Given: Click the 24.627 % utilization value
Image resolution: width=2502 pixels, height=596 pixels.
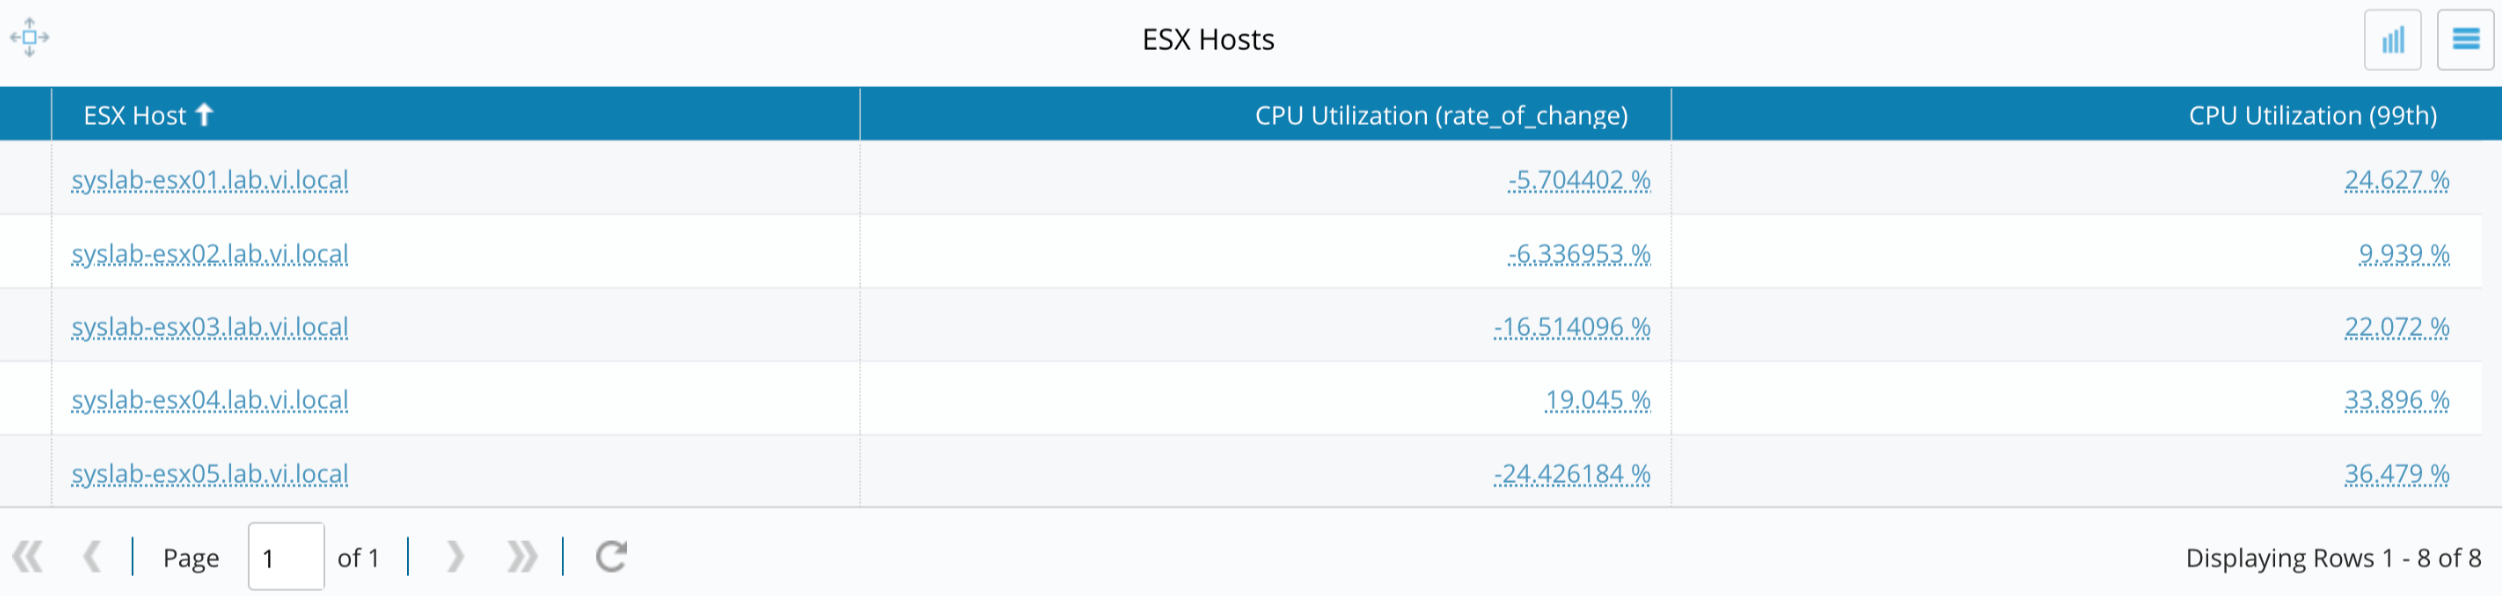Looking at the screenshot, I should (2397, 181).
